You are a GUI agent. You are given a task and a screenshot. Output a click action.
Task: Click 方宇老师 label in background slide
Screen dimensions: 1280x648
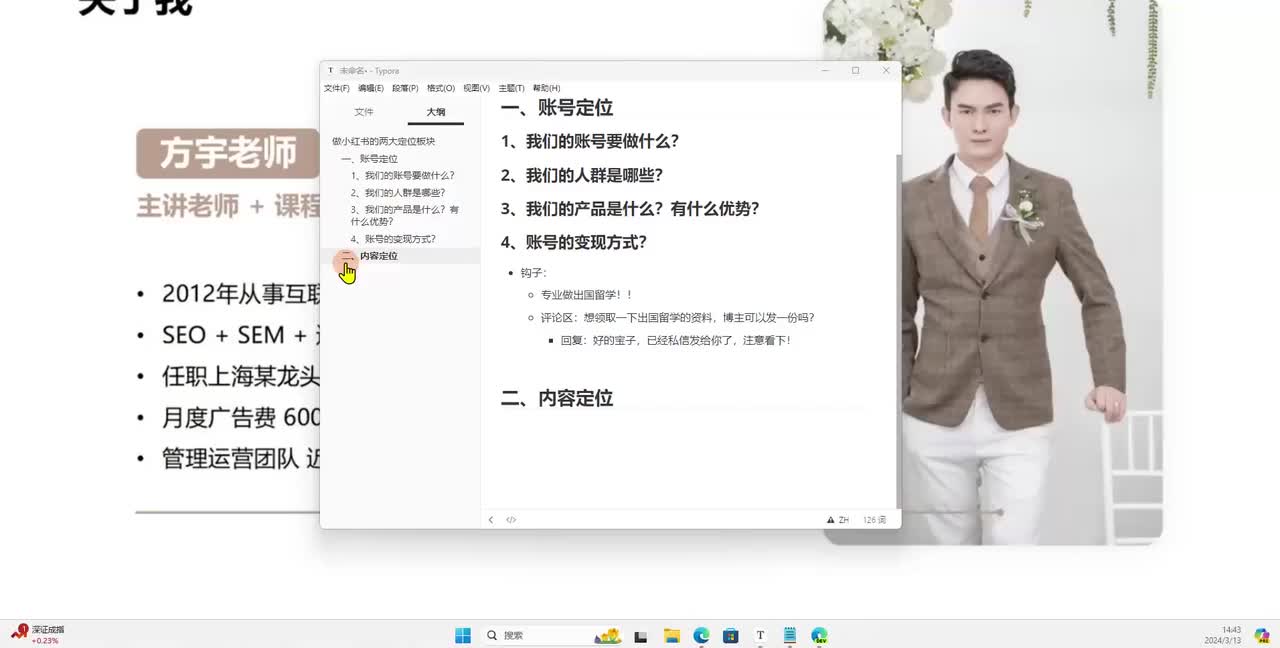[x=229, y=154]
